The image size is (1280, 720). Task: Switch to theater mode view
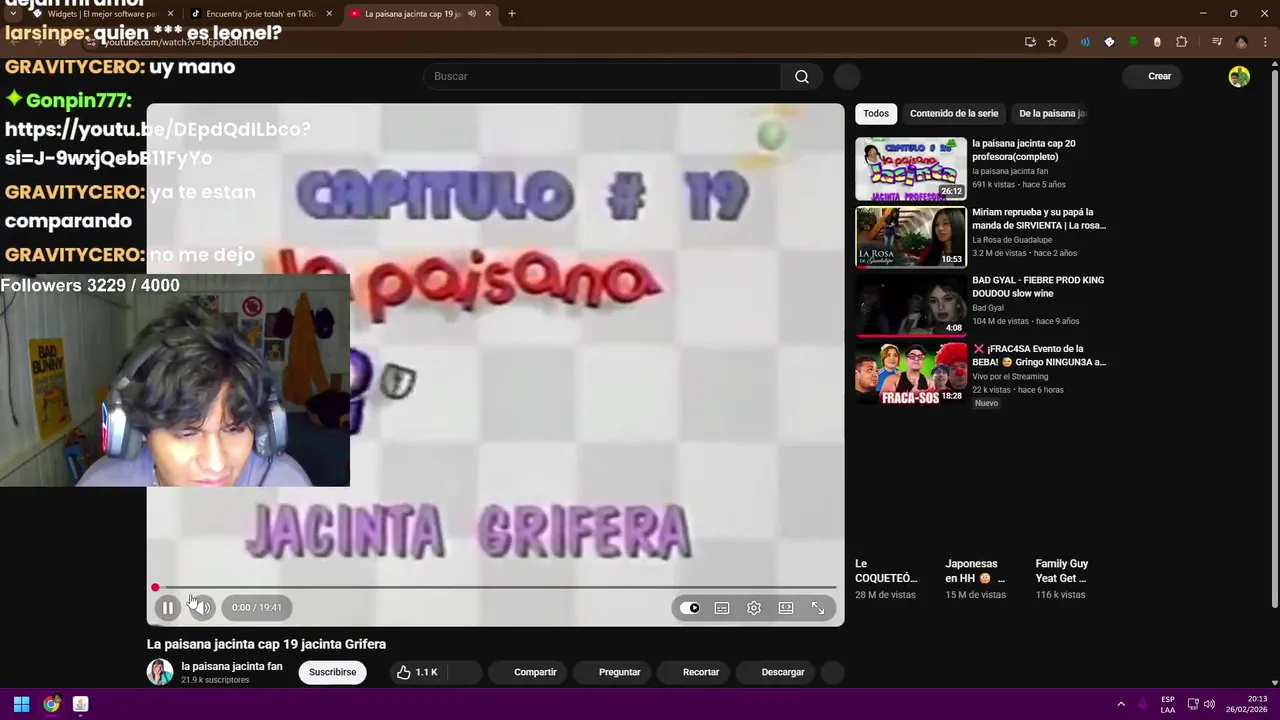pyautogui.click(x=786, y=608)
